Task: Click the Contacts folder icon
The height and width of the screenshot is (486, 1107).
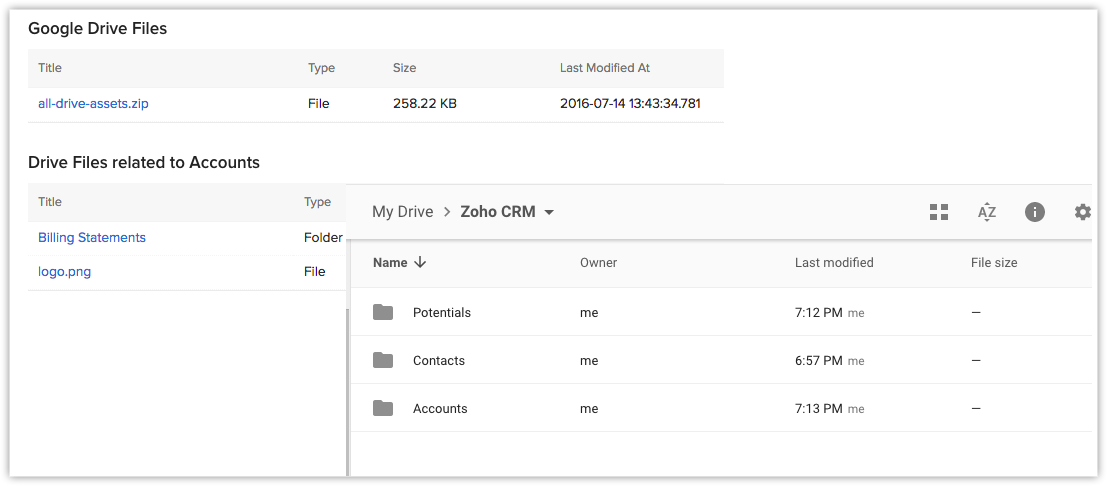Action: [383, 360]
